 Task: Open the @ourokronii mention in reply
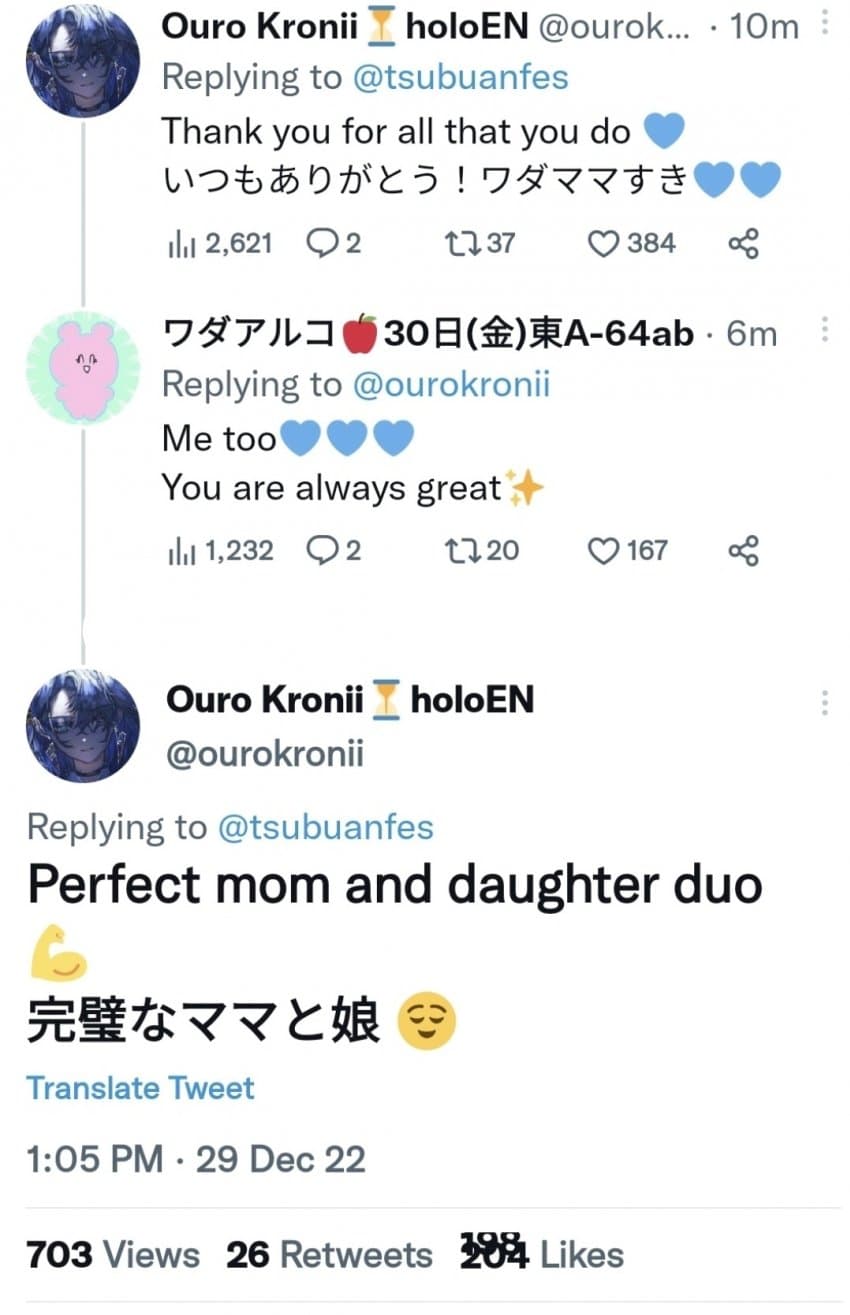(x=451, y=384)
